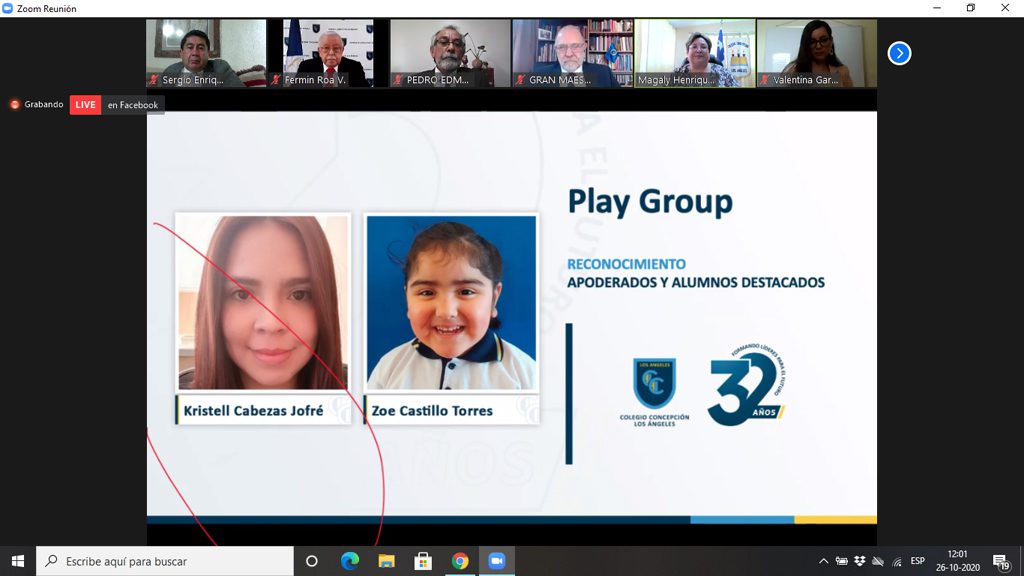Select Sergio Enrique's video thumbnail
Image resolution: width=1024 pixels, height=576 pixels.
[x=206, y=50]
